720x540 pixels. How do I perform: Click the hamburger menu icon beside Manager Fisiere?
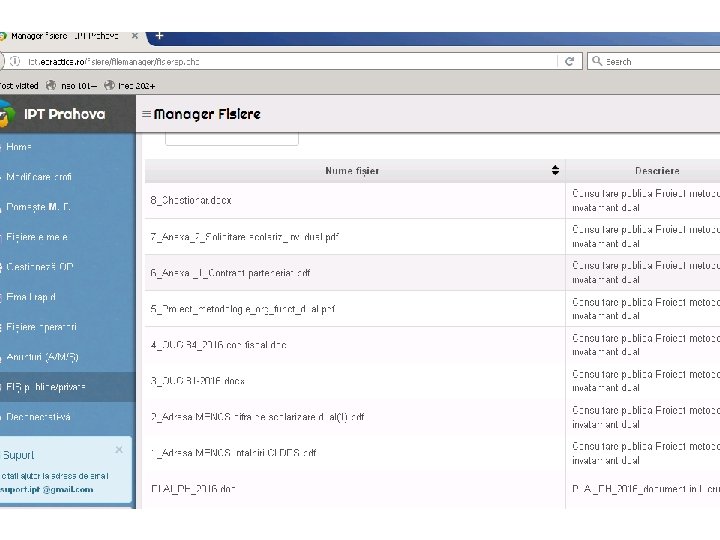pos(146,114)
